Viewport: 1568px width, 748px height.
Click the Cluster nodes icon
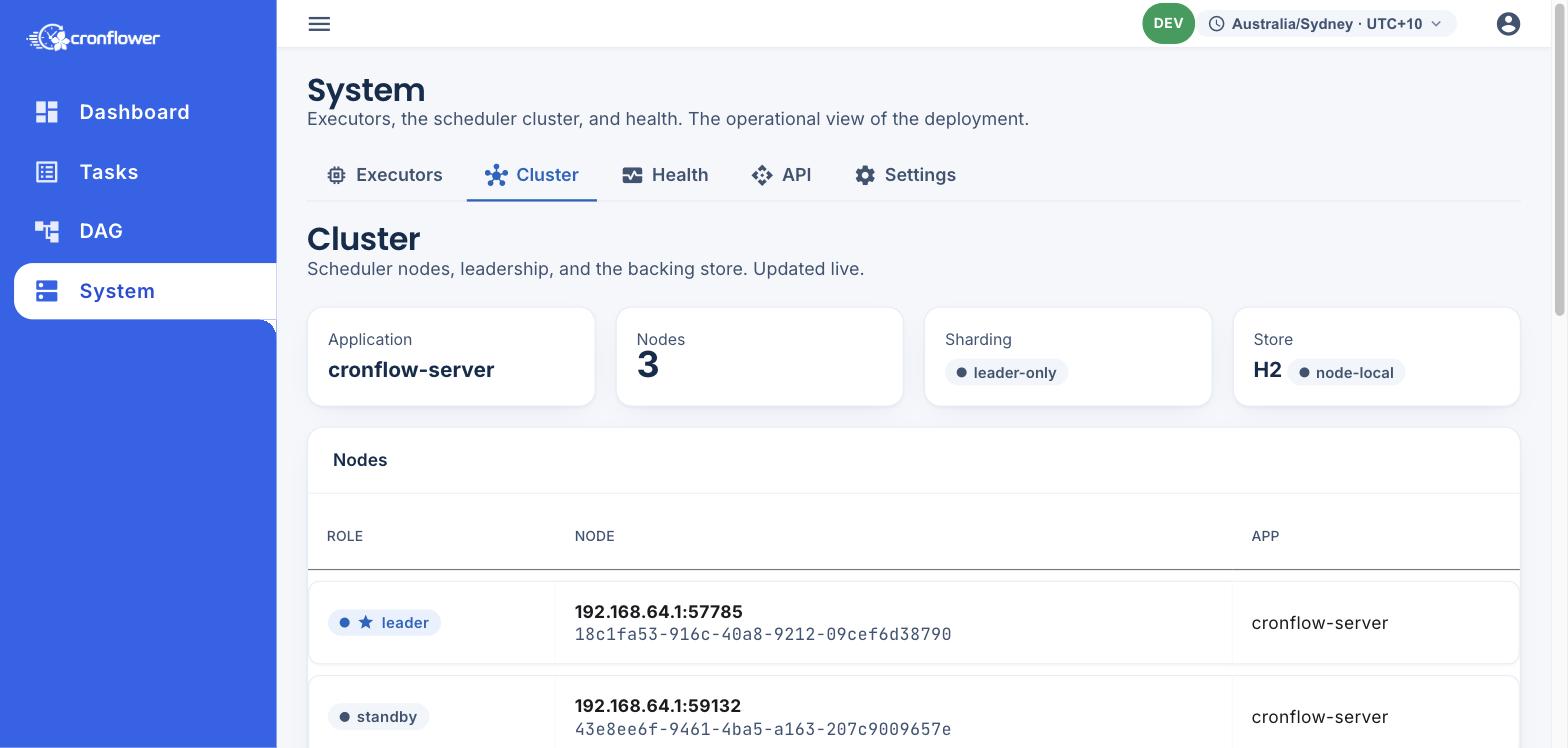pyautogui.click(x=496, y=175)
